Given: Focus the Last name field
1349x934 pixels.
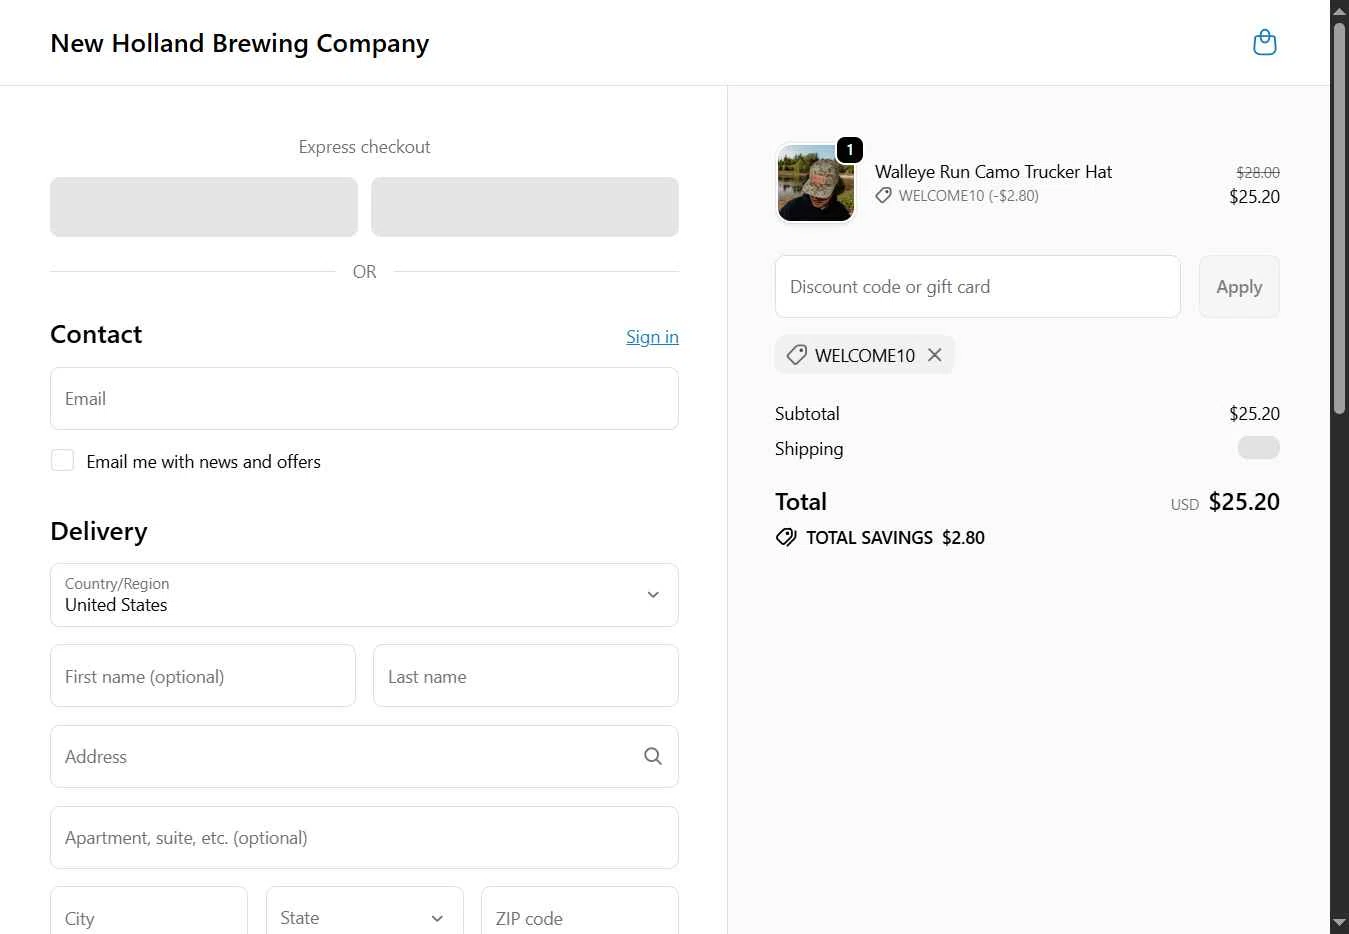Looking at the screenshot, I should (526, 676).
